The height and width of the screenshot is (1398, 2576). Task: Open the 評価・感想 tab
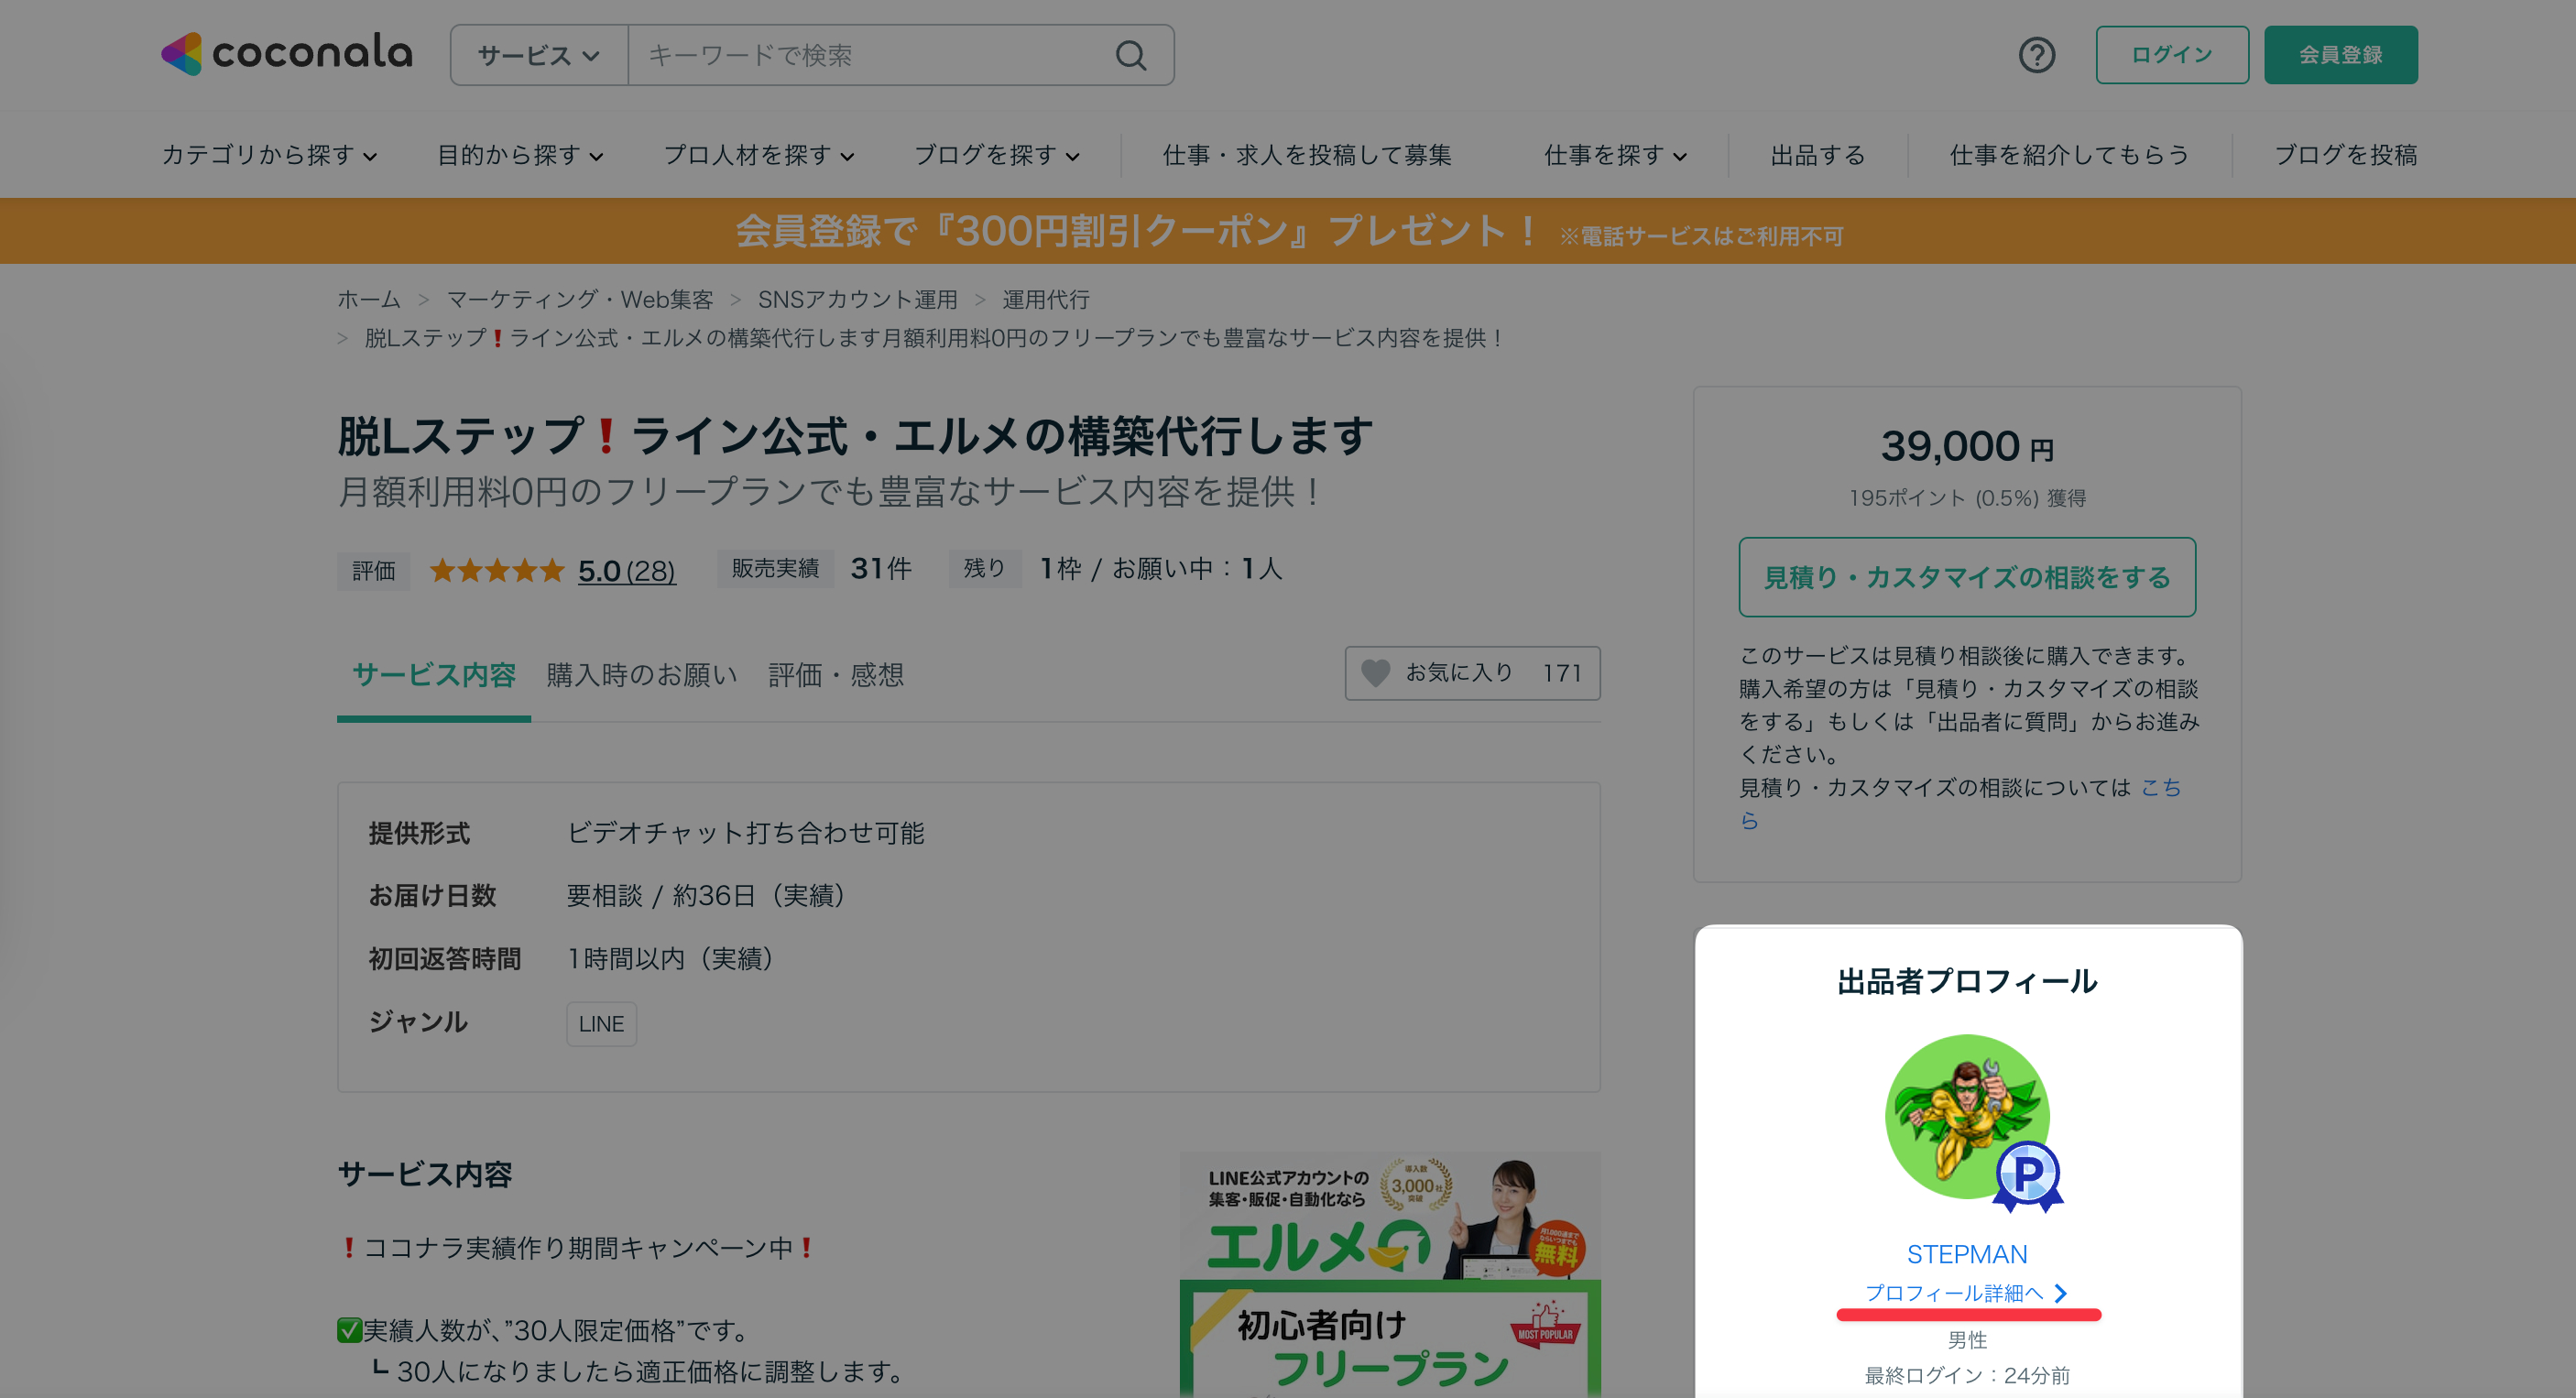[x=836, y=675]
